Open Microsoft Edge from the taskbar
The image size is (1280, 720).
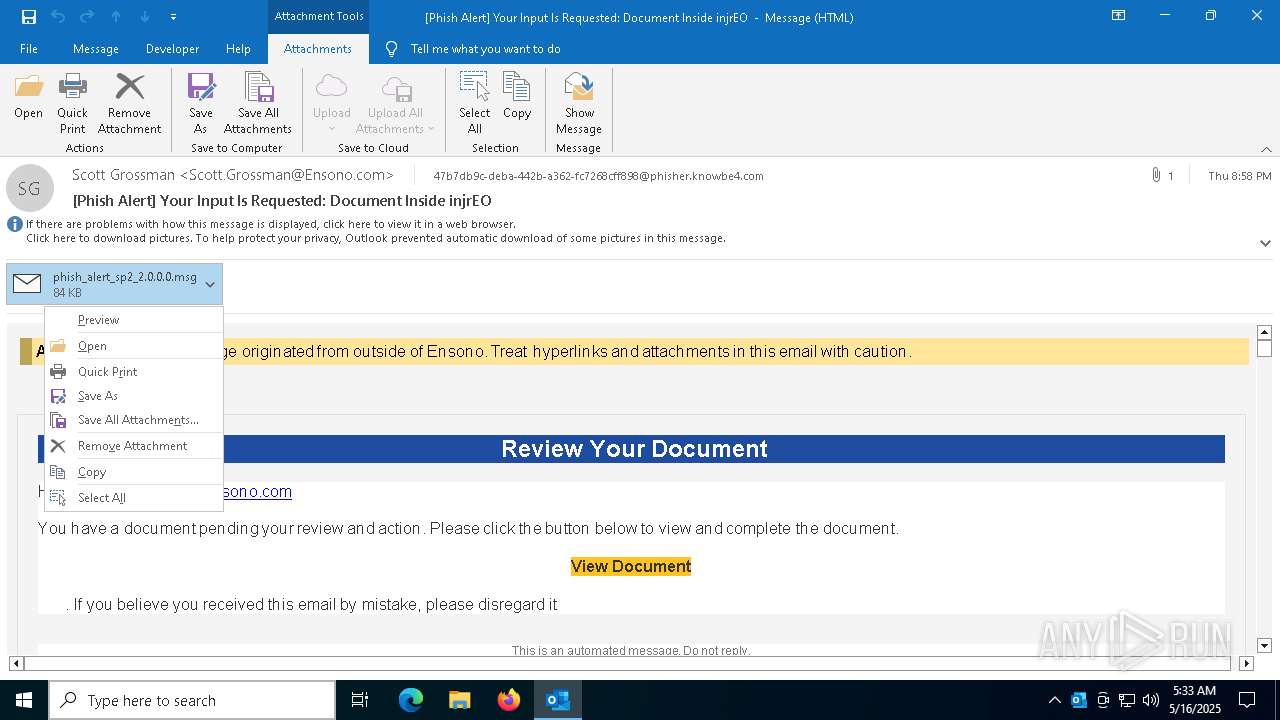click(411, 700)
